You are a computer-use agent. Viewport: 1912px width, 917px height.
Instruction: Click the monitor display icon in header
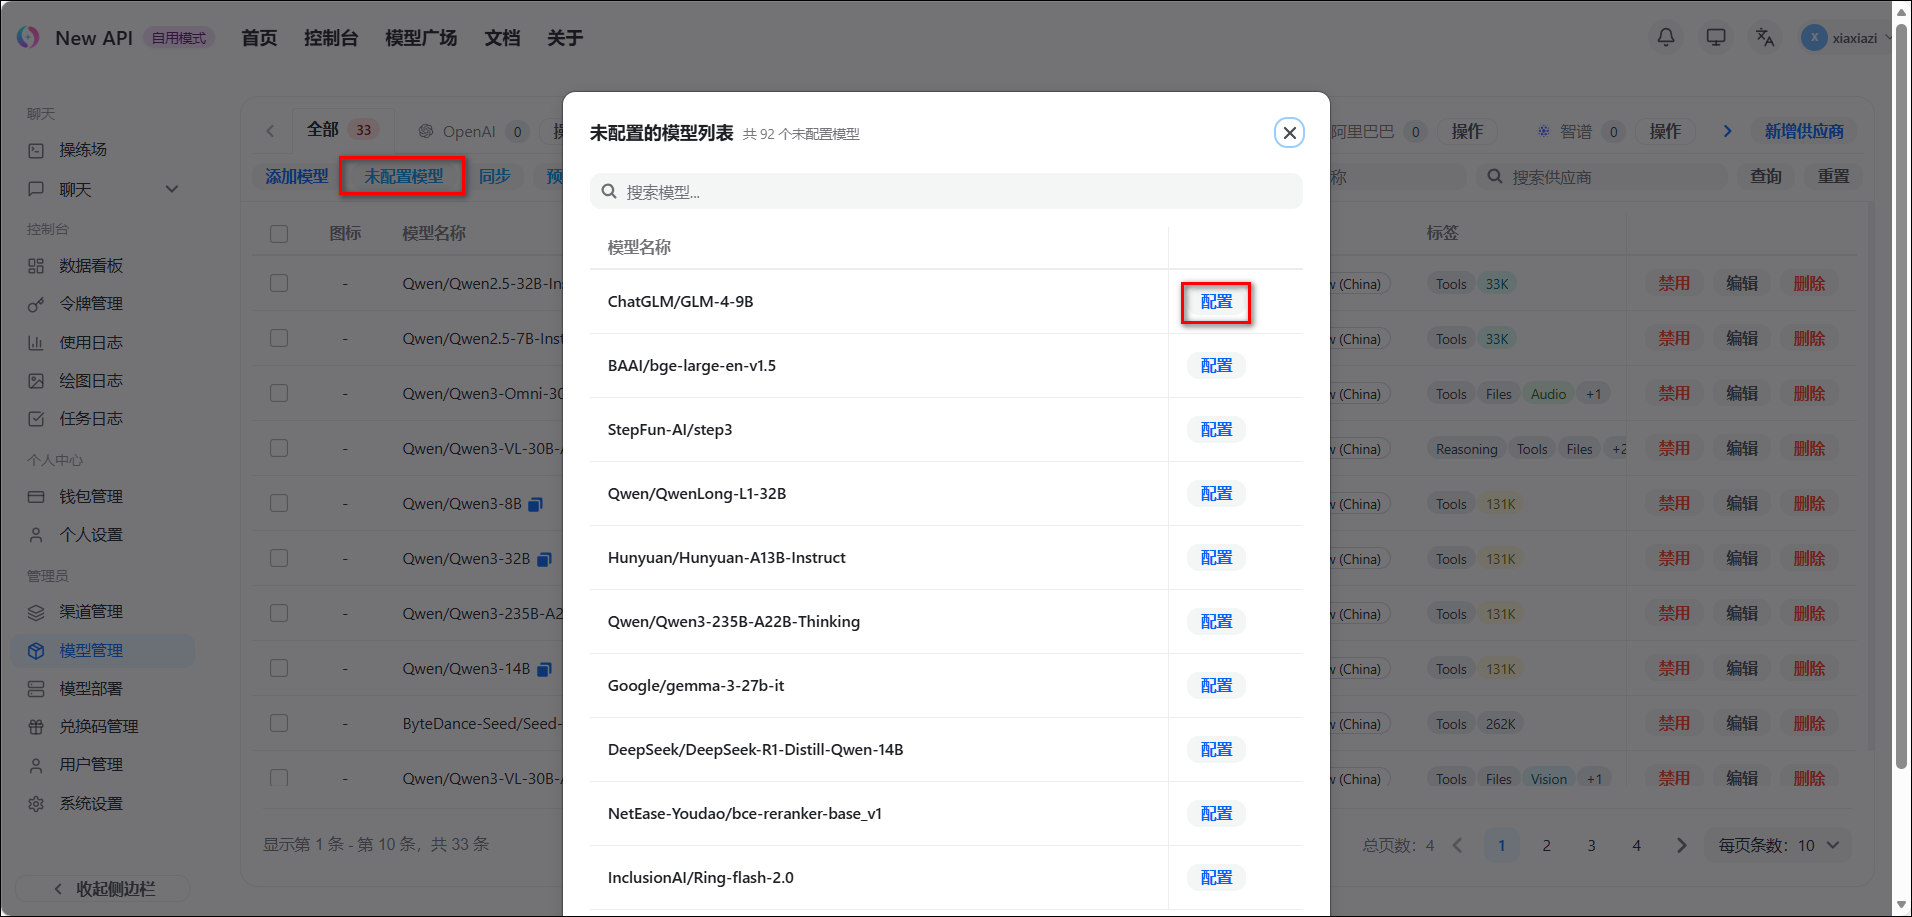coord(1716,38)
